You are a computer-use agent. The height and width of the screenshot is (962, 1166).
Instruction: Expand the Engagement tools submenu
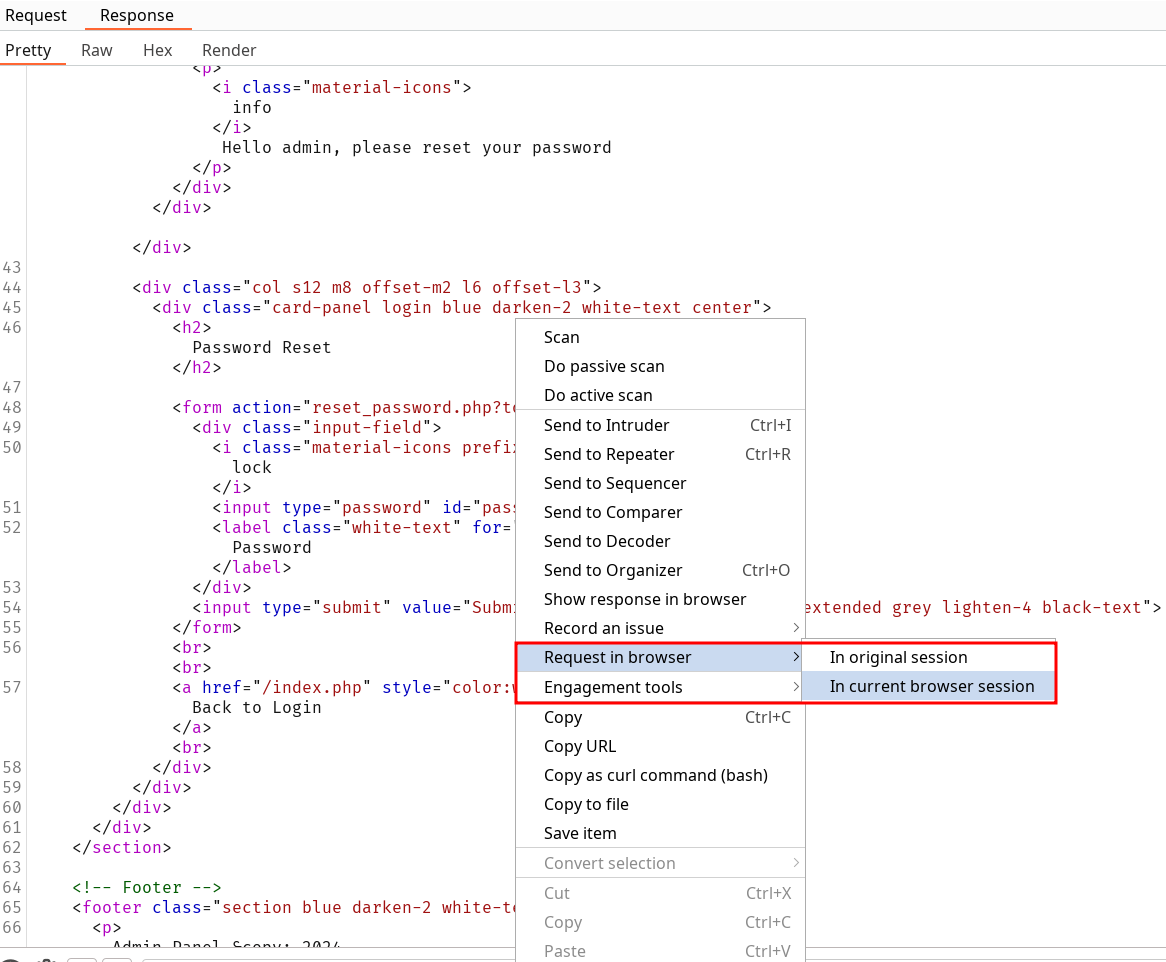click(613, 688)
